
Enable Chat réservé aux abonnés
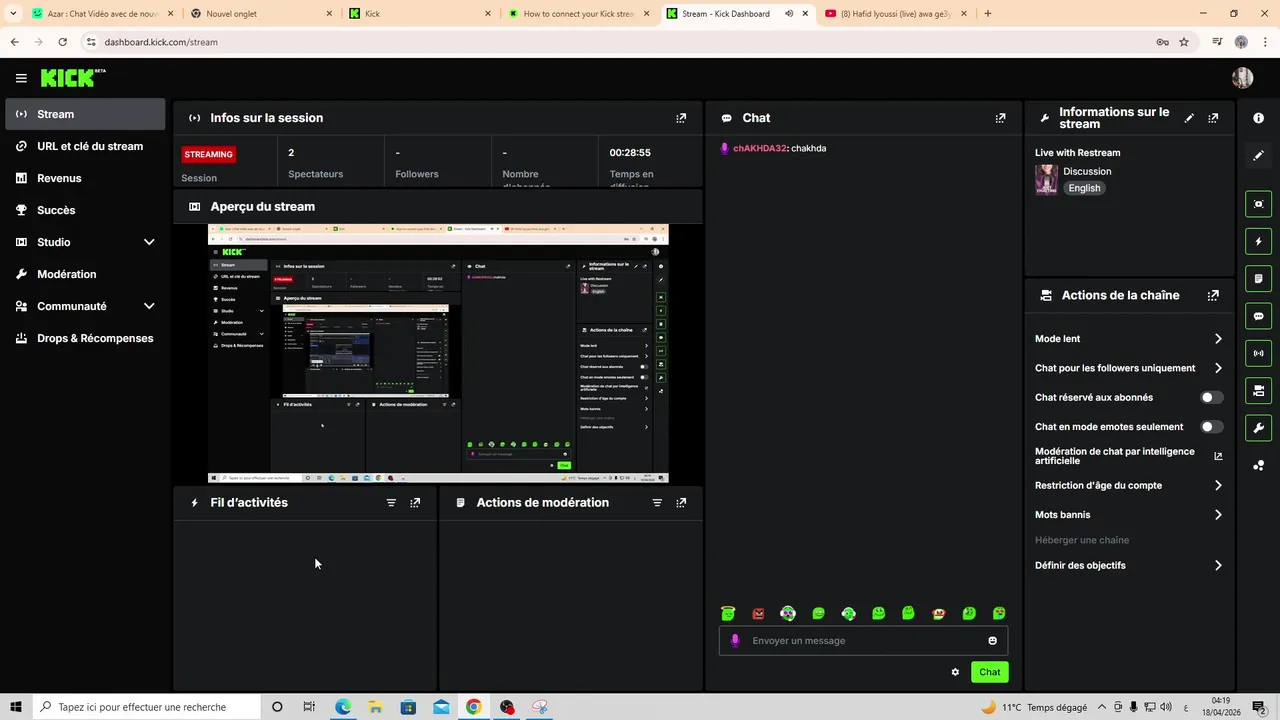pyautogui.click(x=1211, y=397)
